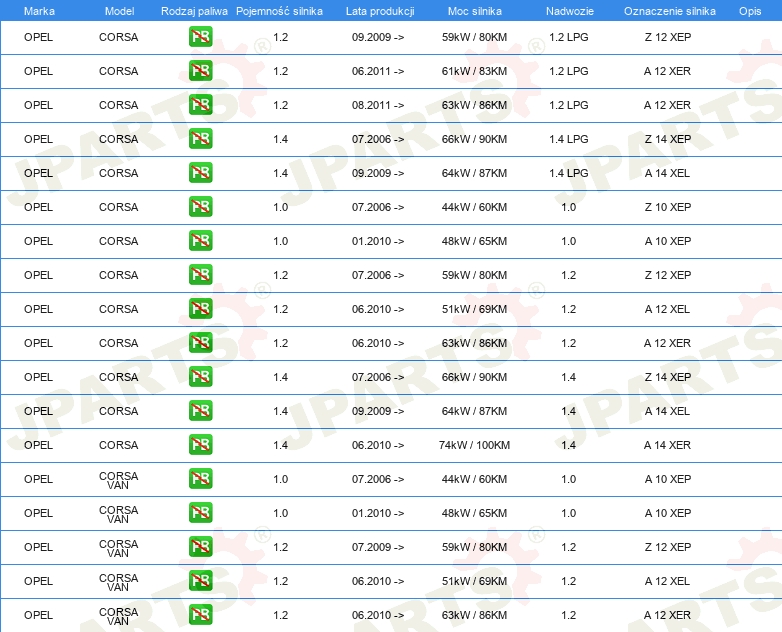The height and width of the screenshot is (632, 782).
Task: Click 'OPEL' in the 61kW / 83KM row
Action: click(38, 71)
